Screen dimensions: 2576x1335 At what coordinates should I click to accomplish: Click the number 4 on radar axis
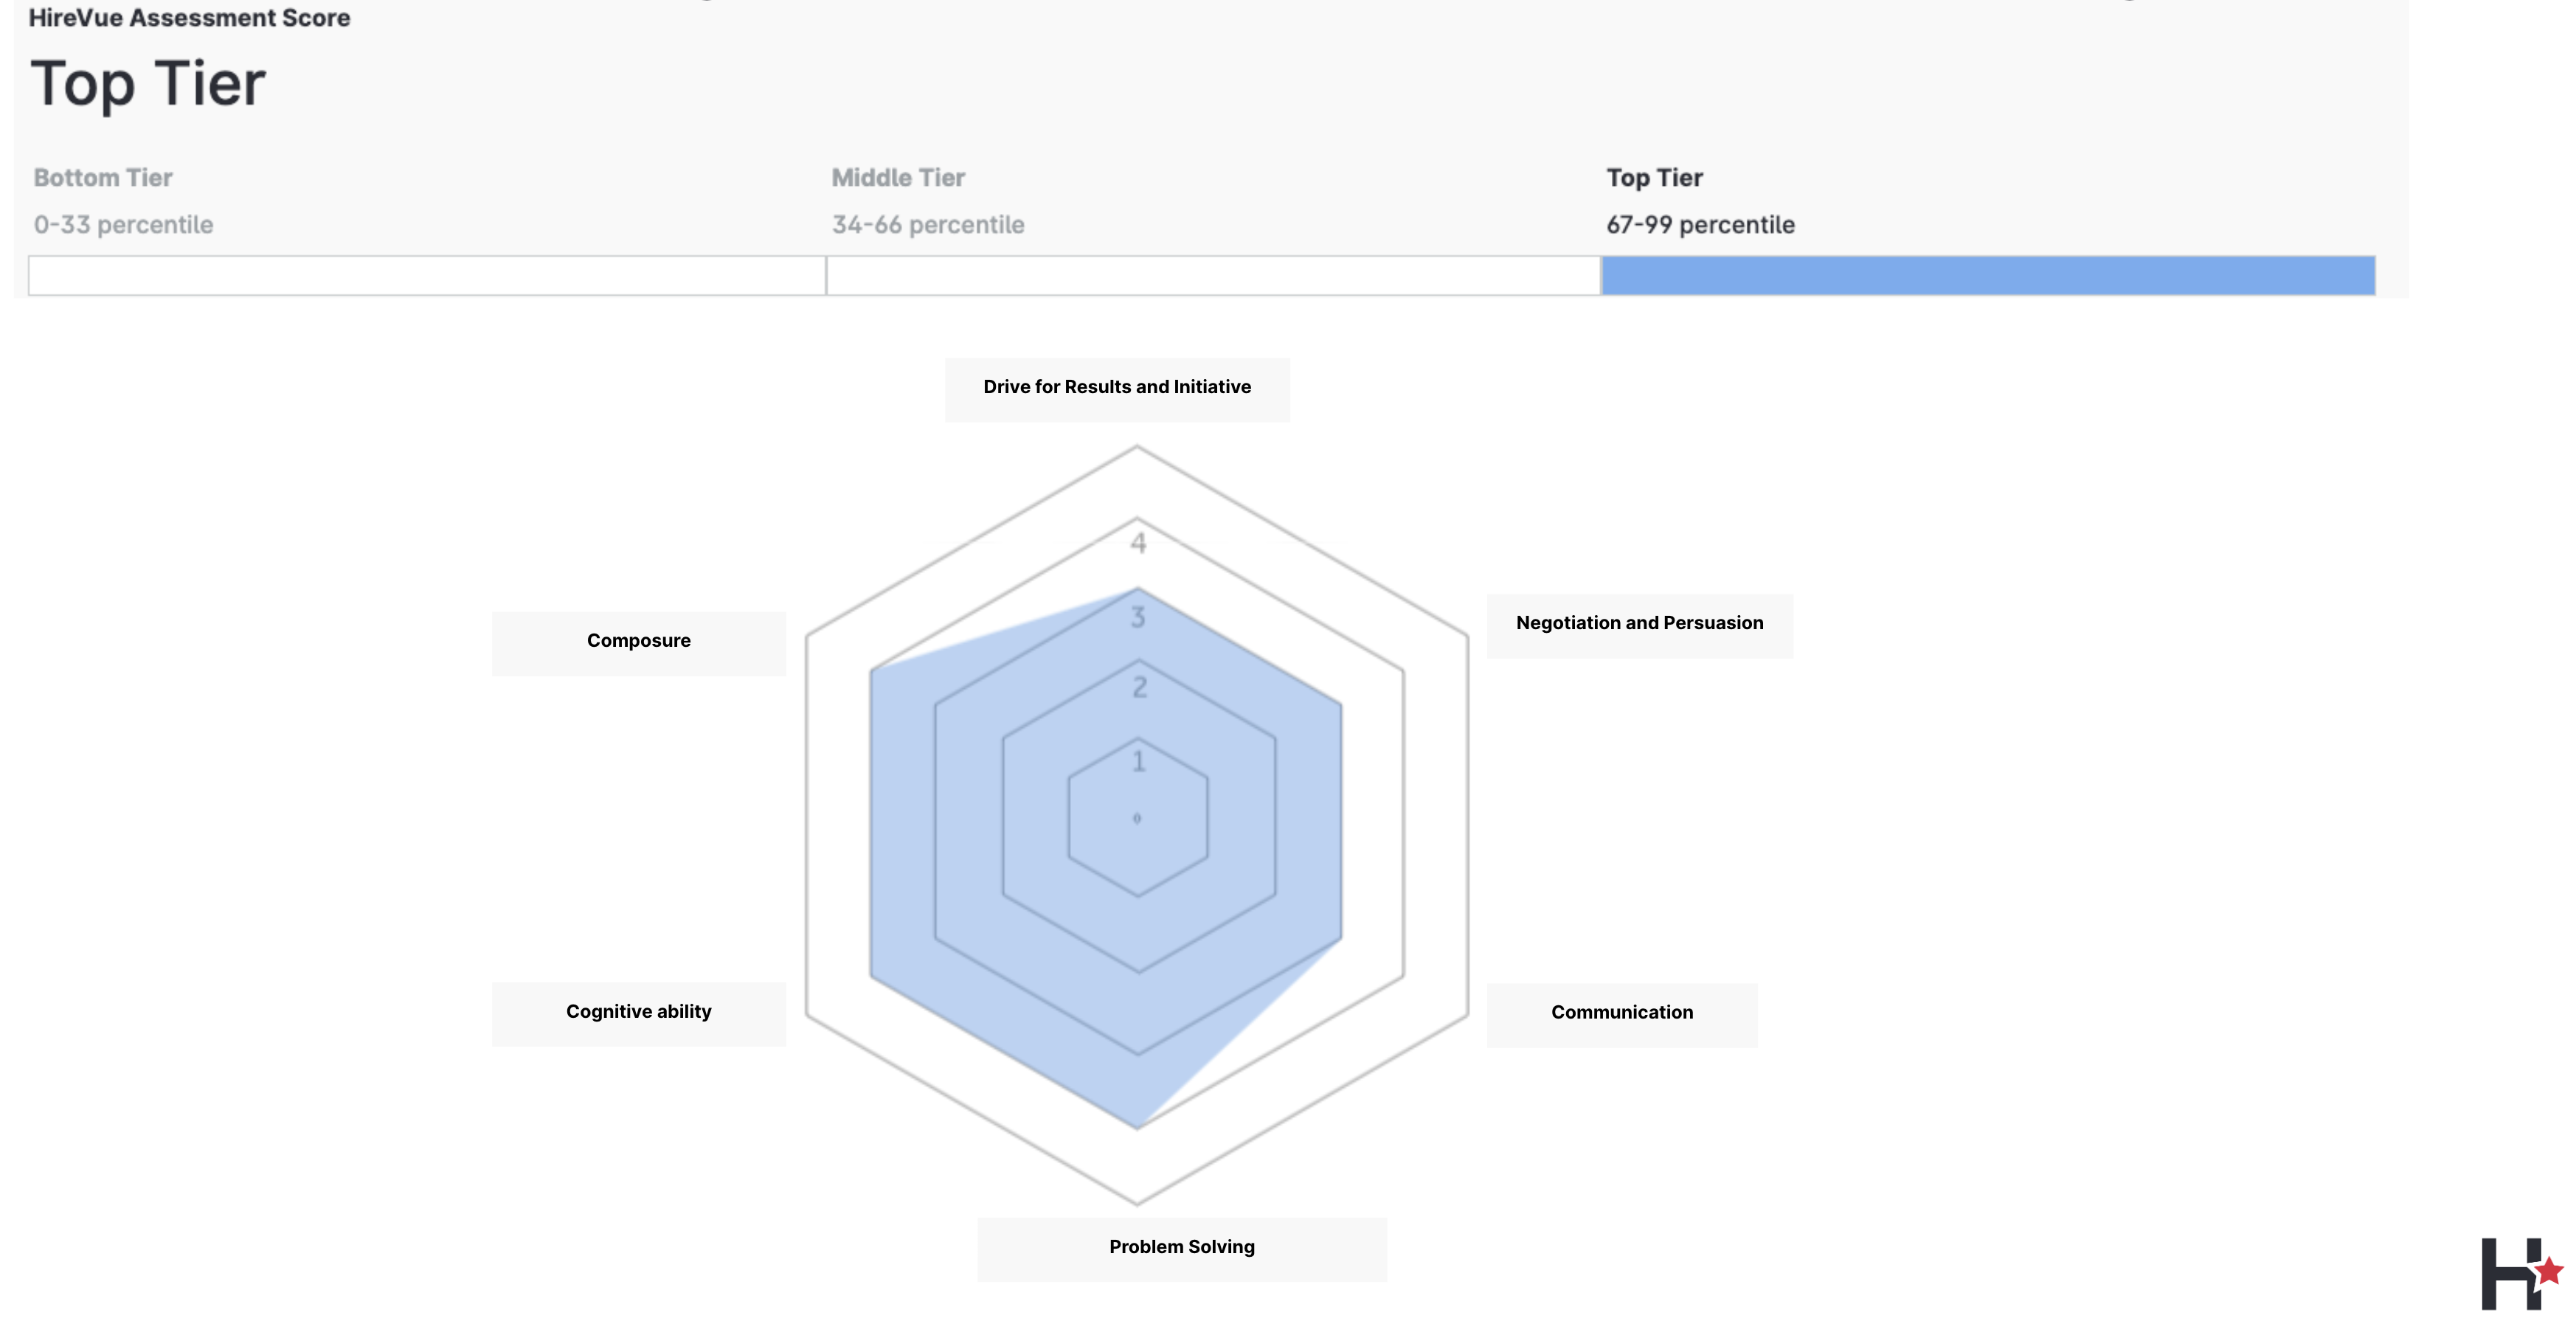(x=1138, y=543)
